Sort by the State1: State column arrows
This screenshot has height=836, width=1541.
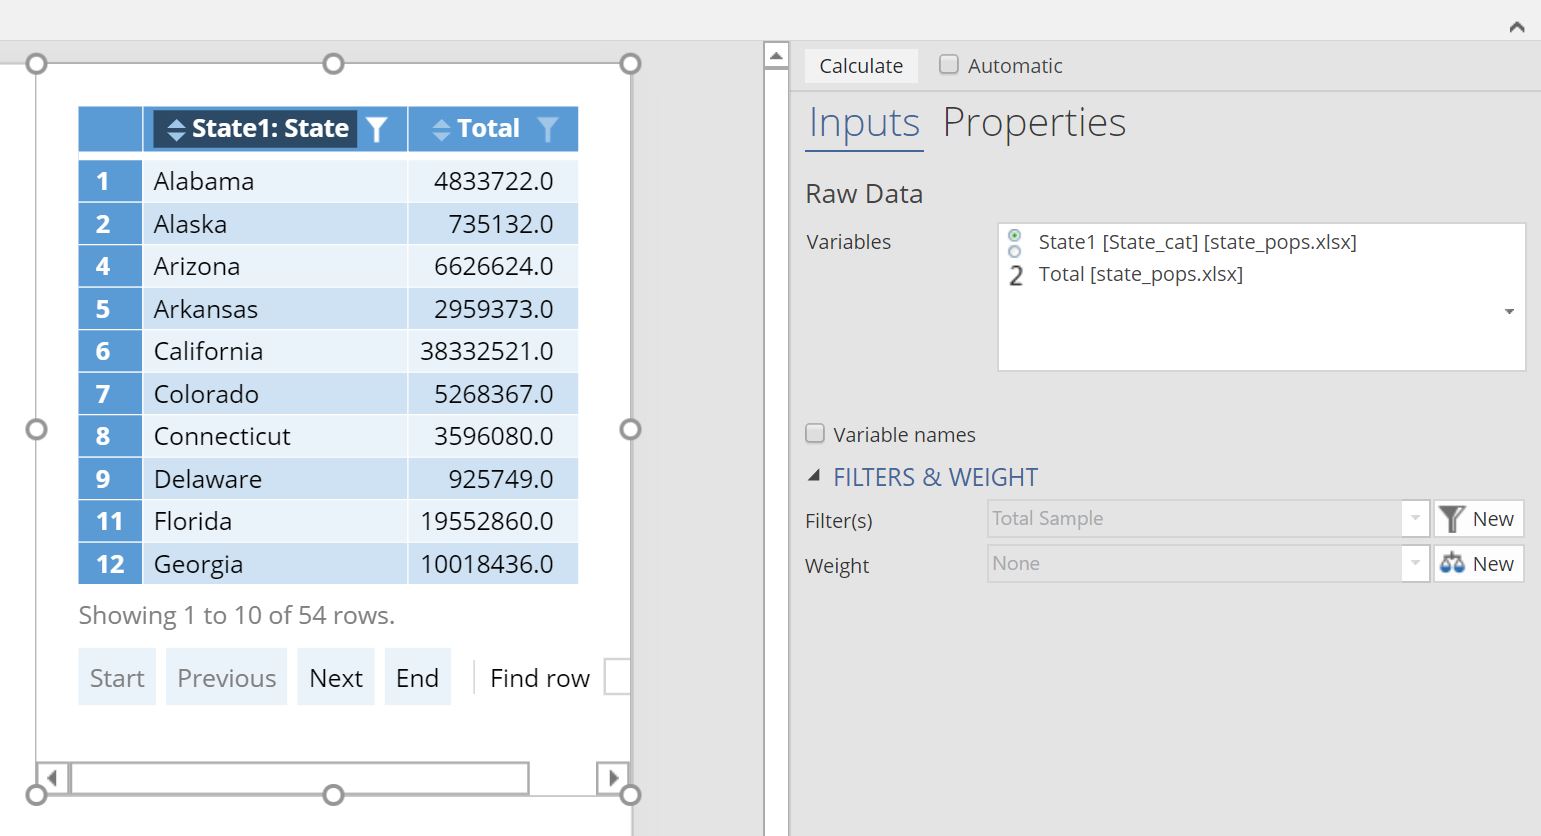pos(176,129)
